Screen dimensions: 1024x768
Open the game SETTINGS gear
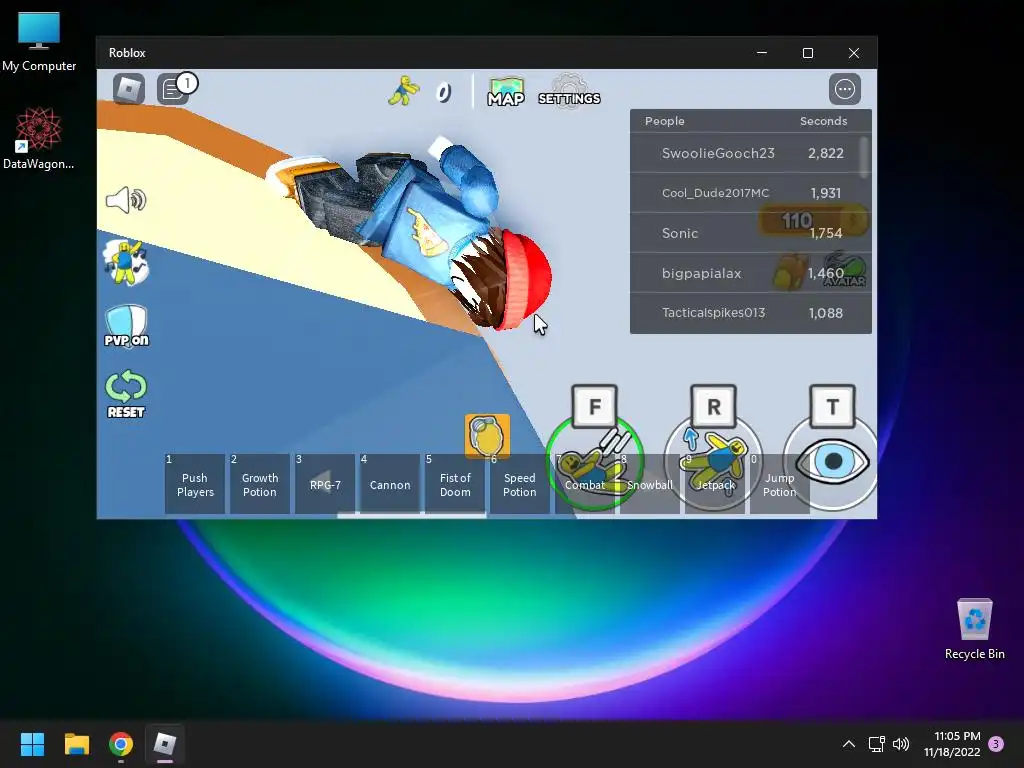coord(569,91)
